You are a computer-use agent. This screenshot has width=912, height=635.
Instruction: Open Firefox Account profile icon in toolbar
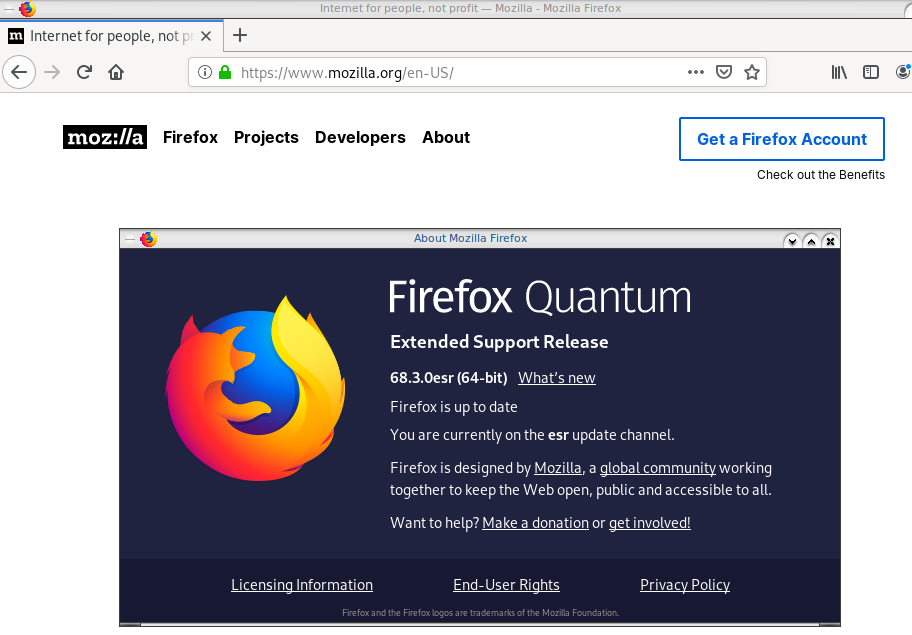(903, 71)
